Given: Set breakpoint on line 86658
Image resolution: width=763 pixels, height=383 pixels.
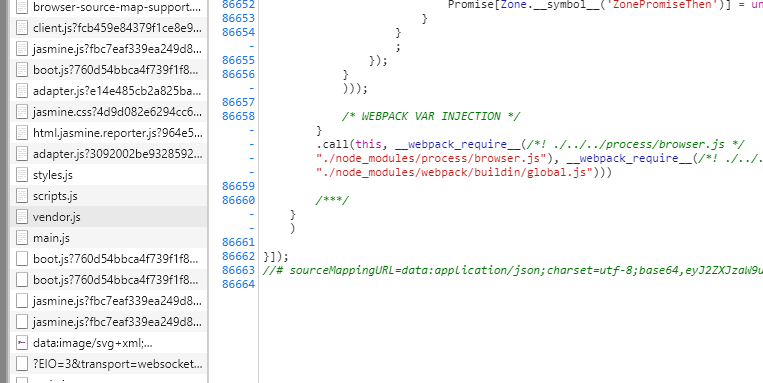Looking at the screenshot, I should point(238,116).
